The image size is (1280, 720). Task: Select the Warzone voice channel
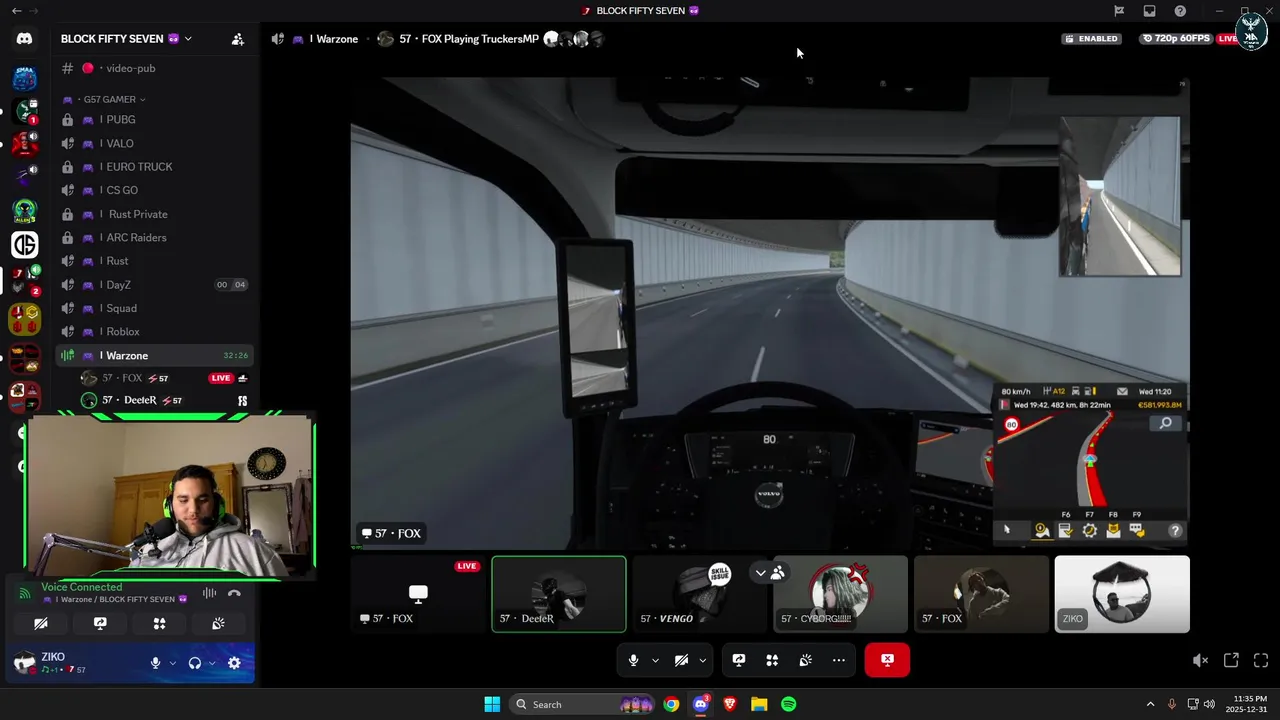click(155, 356)
